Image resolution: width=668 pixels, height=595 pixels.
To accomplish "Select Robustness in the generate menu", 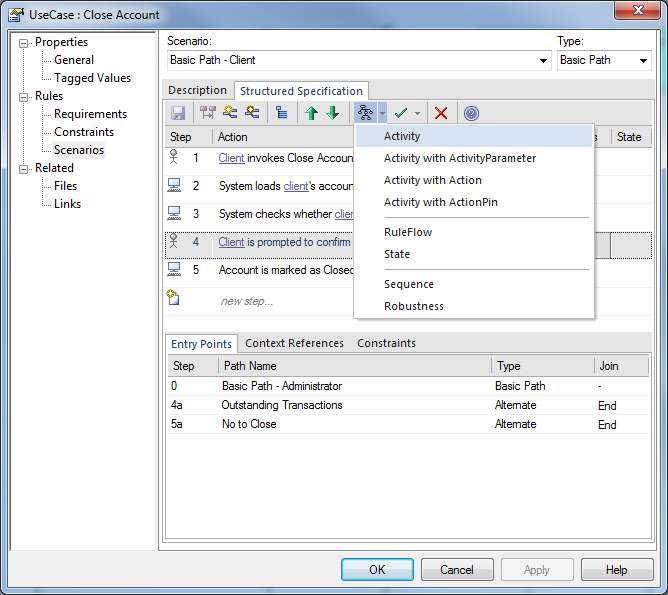I will [413, 306].
